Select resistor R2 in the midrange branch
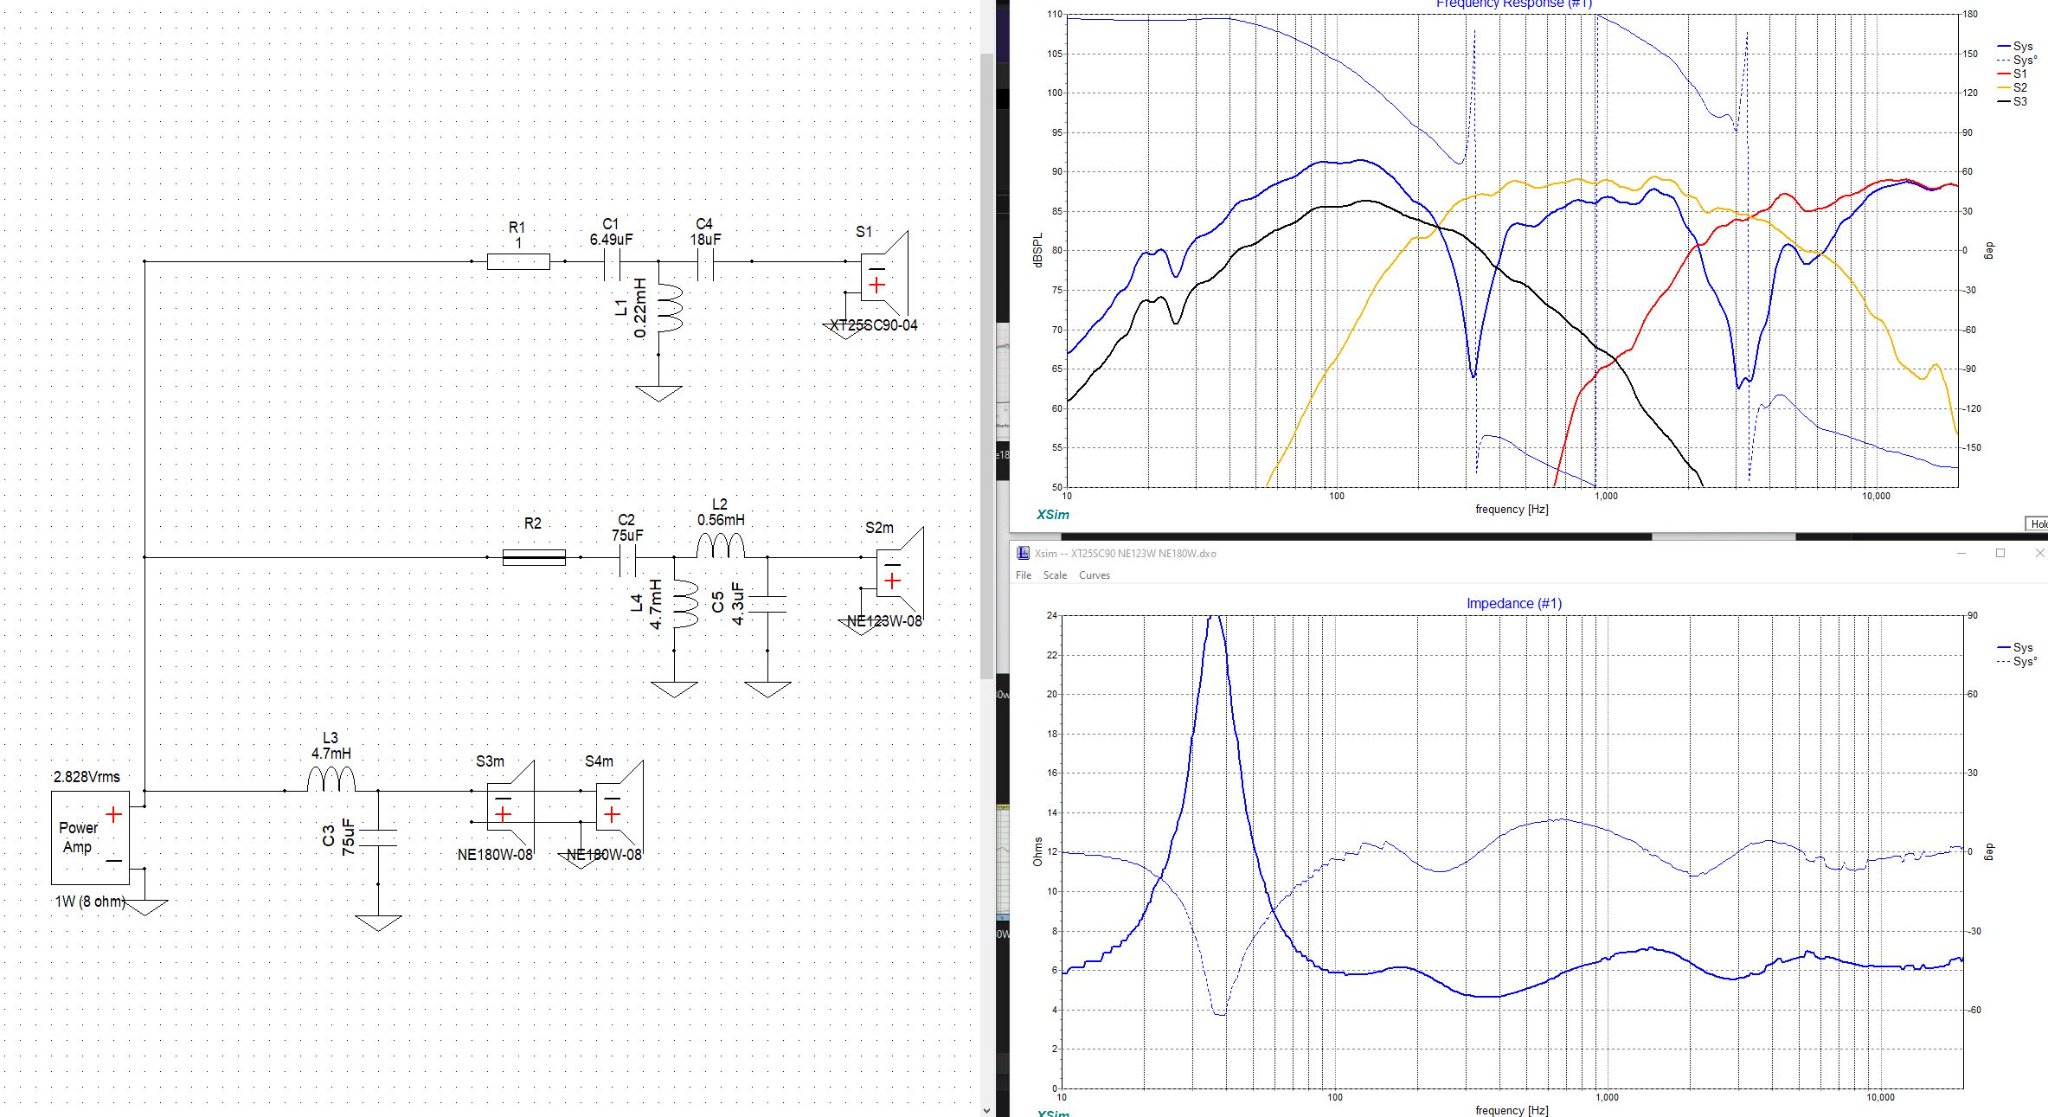The image size is (2048, 1117). pyautogui.click(x=533, y=557)
